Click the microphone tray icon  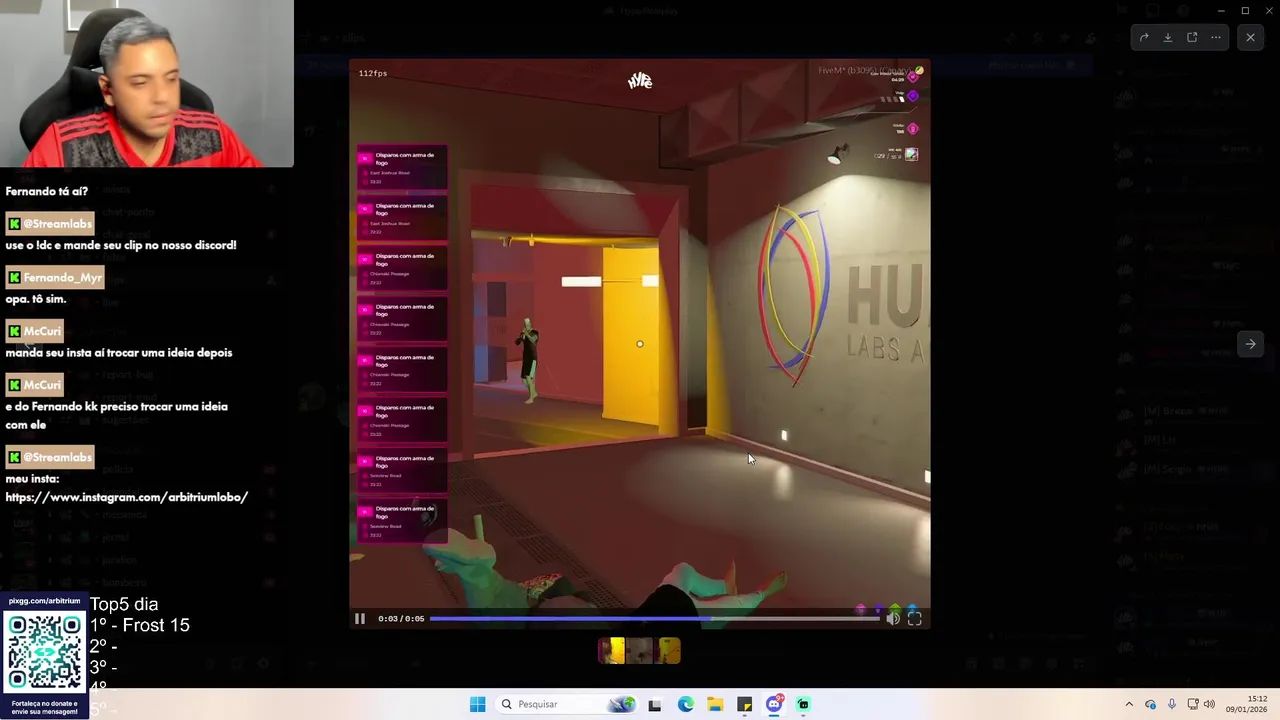click(1172, 704)
